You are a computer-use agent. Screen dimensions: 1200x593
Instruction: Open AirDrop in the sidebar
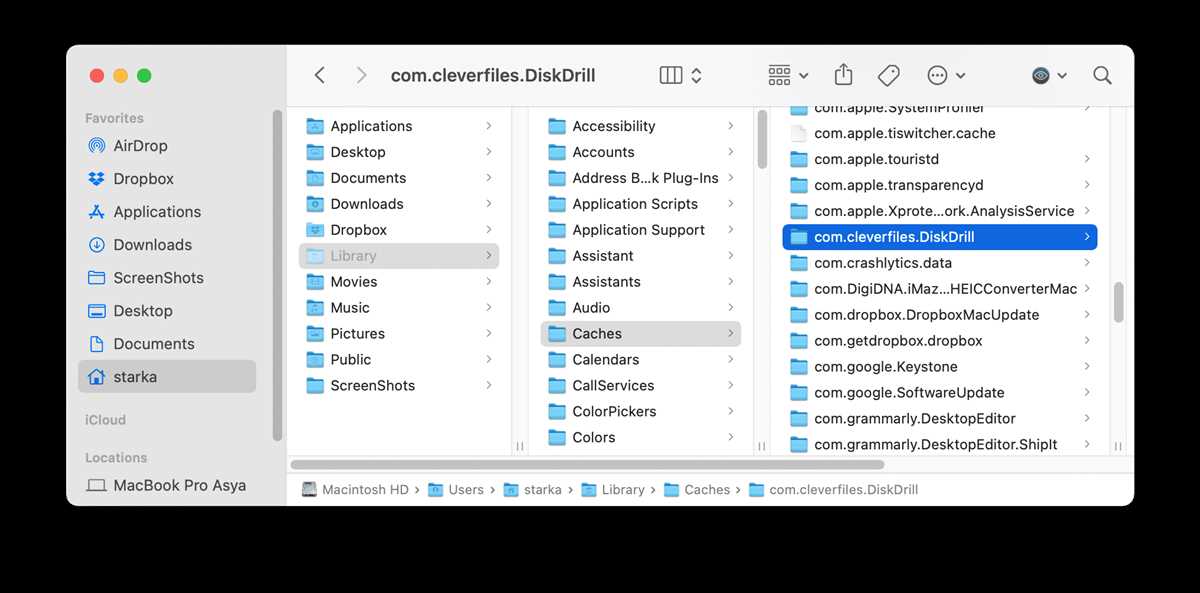click(x=140, y=146)
